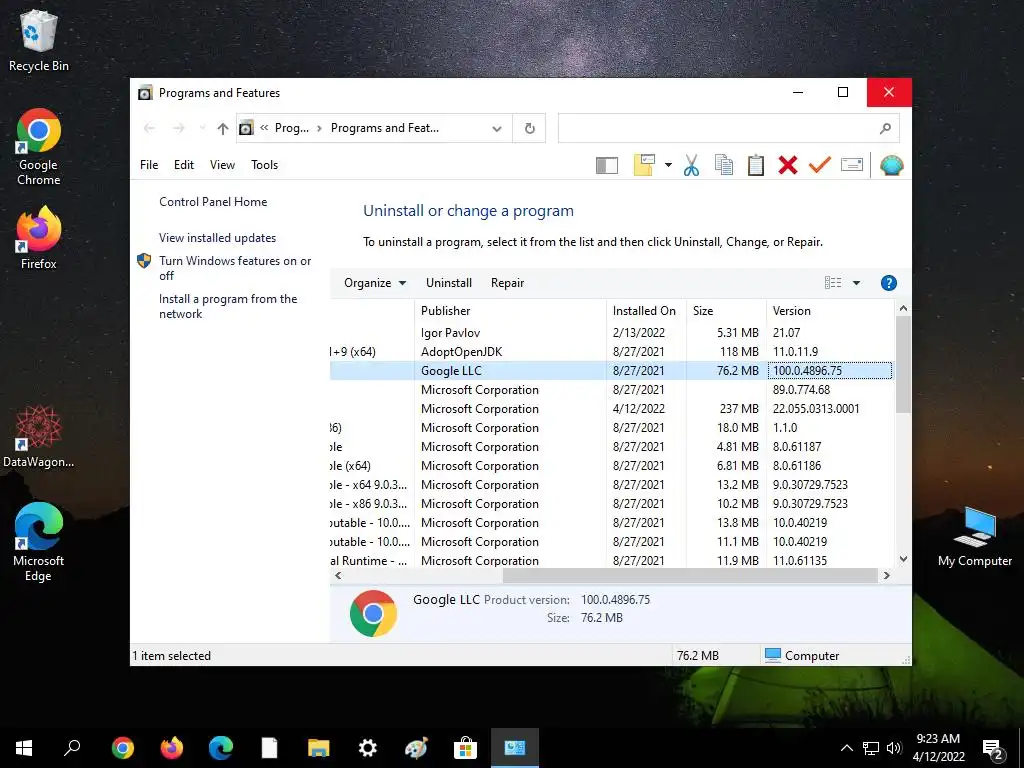Image resolution: width=1024 pixels, height=768 pixels.
Task: Click the Uninstall button
Action: [449, 283]
